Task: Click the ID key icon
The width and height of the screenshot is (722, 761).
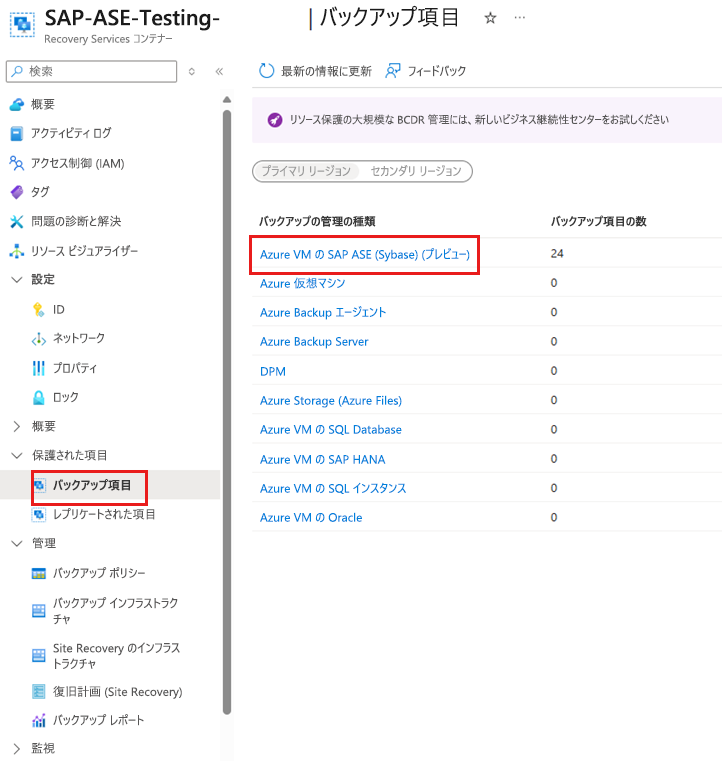Action: click(x=38, y=310)
